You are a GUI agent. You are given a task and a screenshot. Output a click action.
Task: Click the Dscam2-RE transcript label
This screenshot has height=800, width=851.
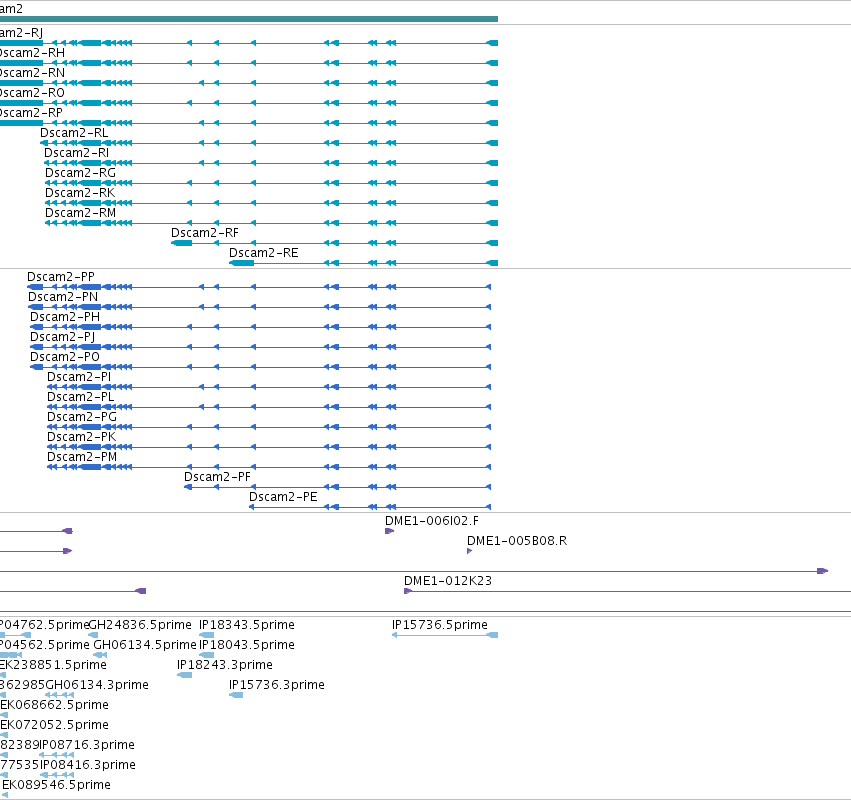pos(263,253)
